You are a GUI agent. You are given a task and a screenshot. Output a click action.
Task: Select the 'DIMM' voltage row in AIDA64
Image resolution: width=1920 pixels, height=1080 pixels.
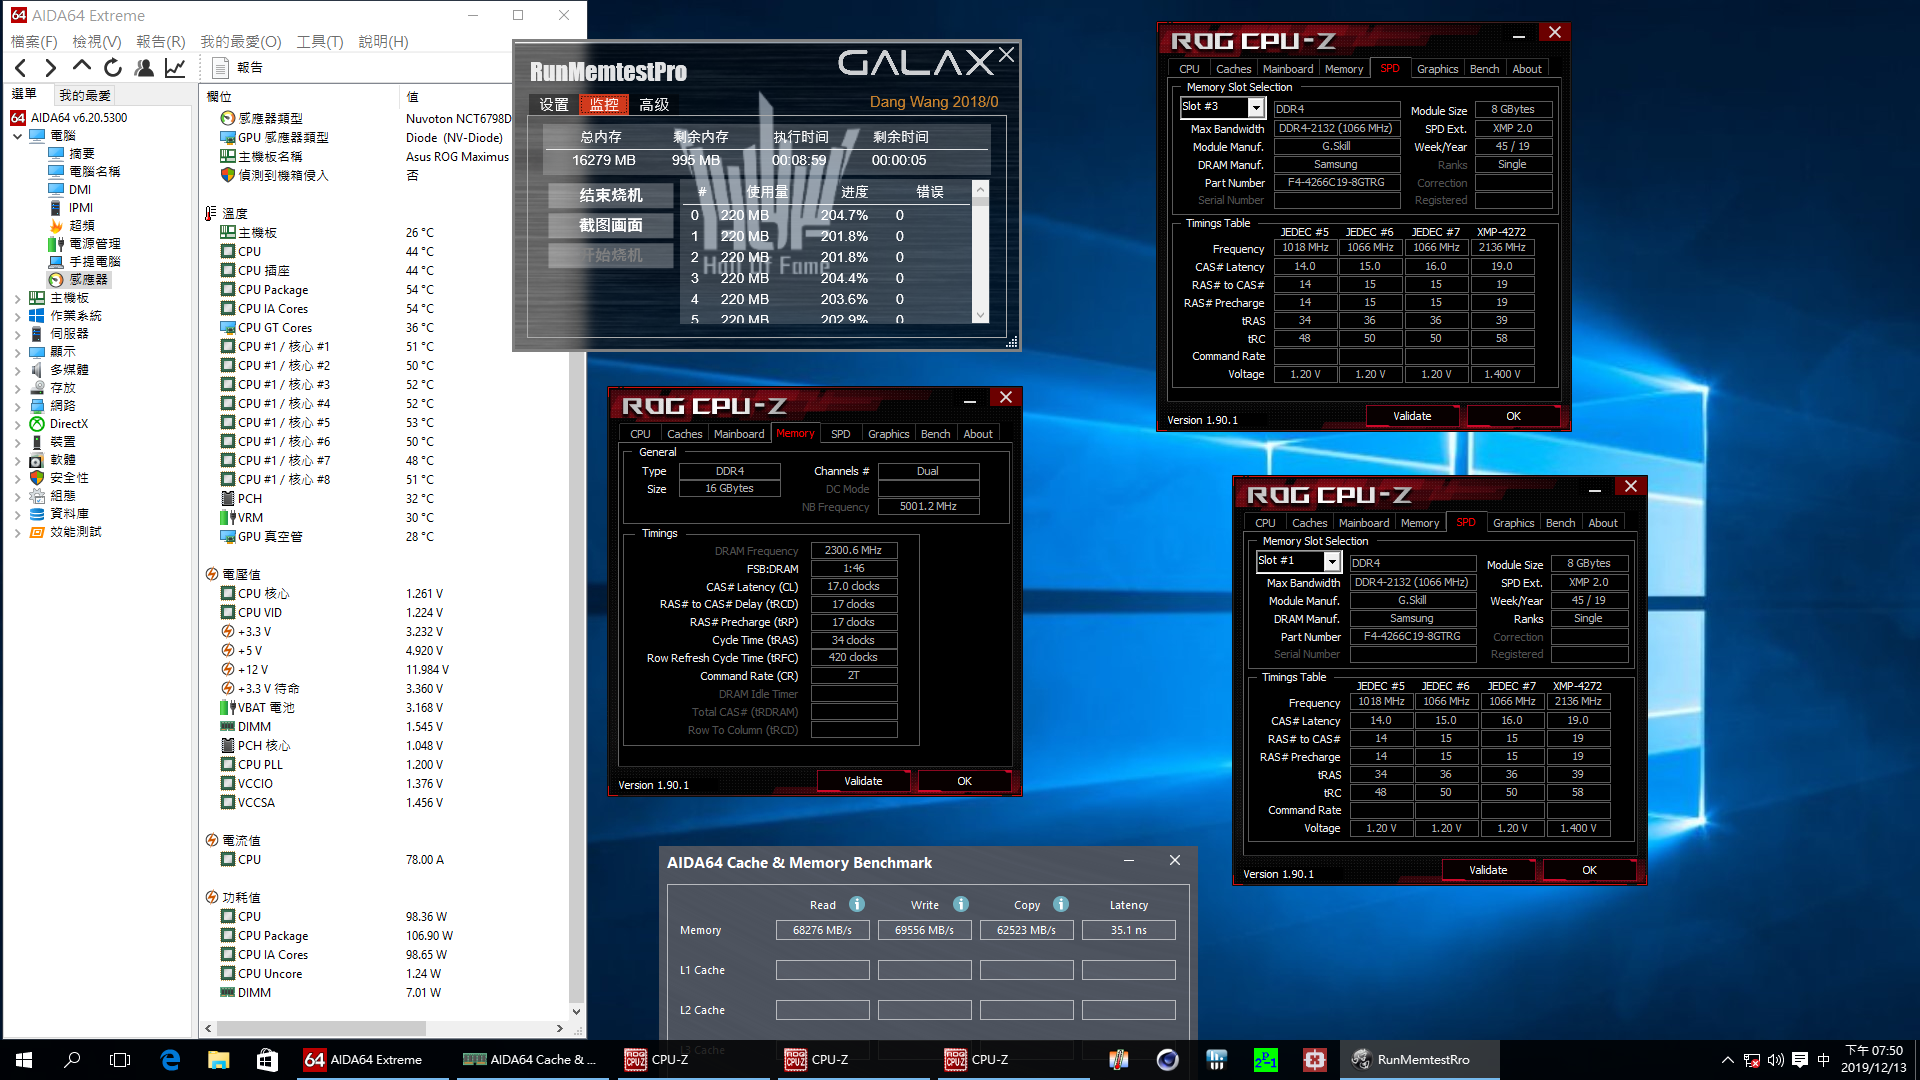(x=384, y=727)
